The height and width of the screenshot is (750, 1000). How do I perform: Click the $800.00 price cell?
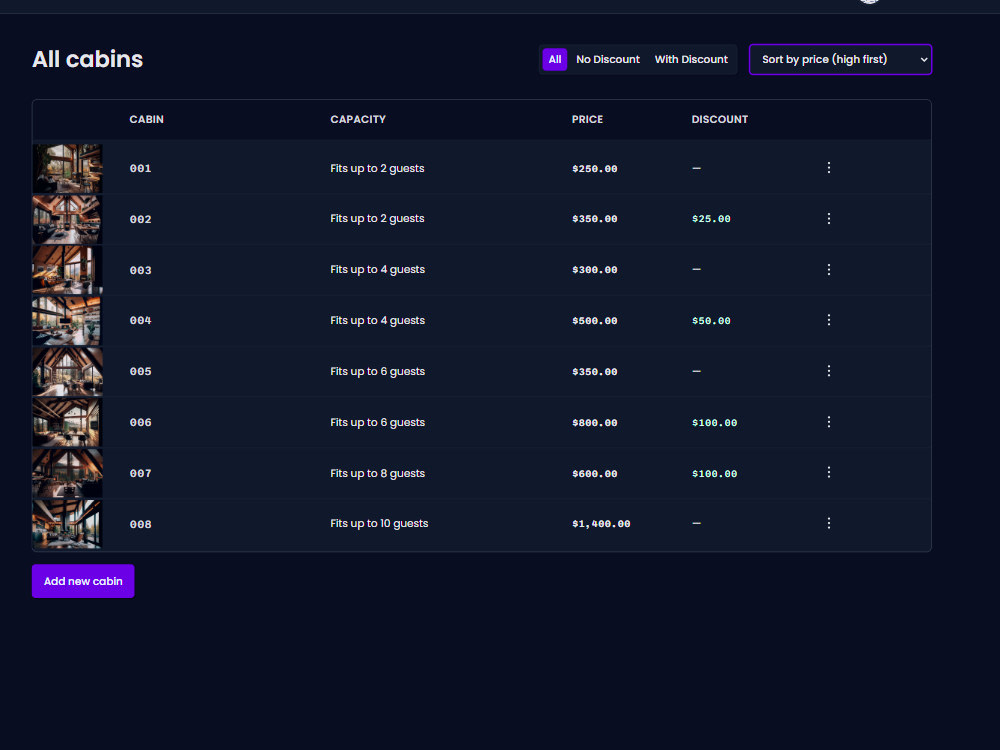pyautogui.click(x=594, y=423)
